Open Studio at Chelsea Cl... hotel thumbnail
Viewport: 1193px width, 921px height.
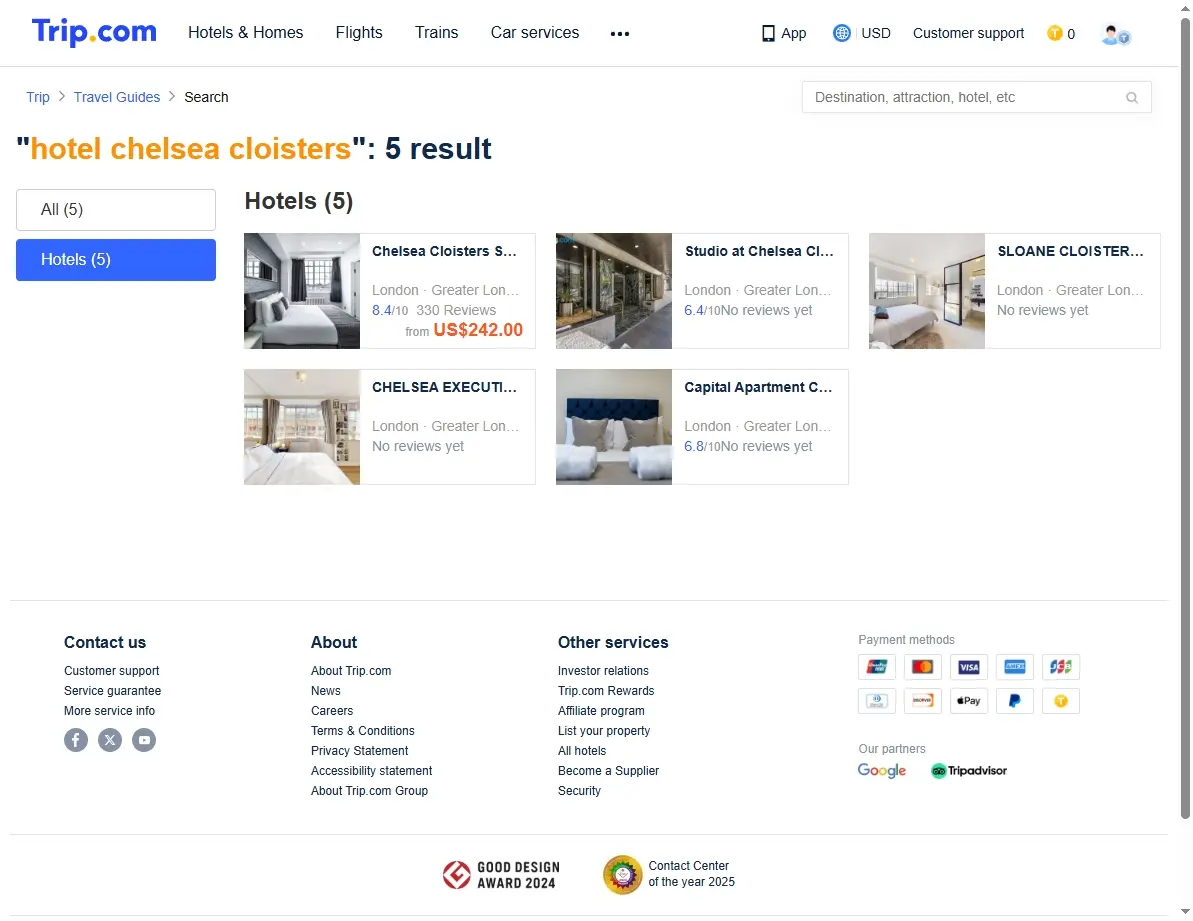pyautogui.click(x=614, y=291)
